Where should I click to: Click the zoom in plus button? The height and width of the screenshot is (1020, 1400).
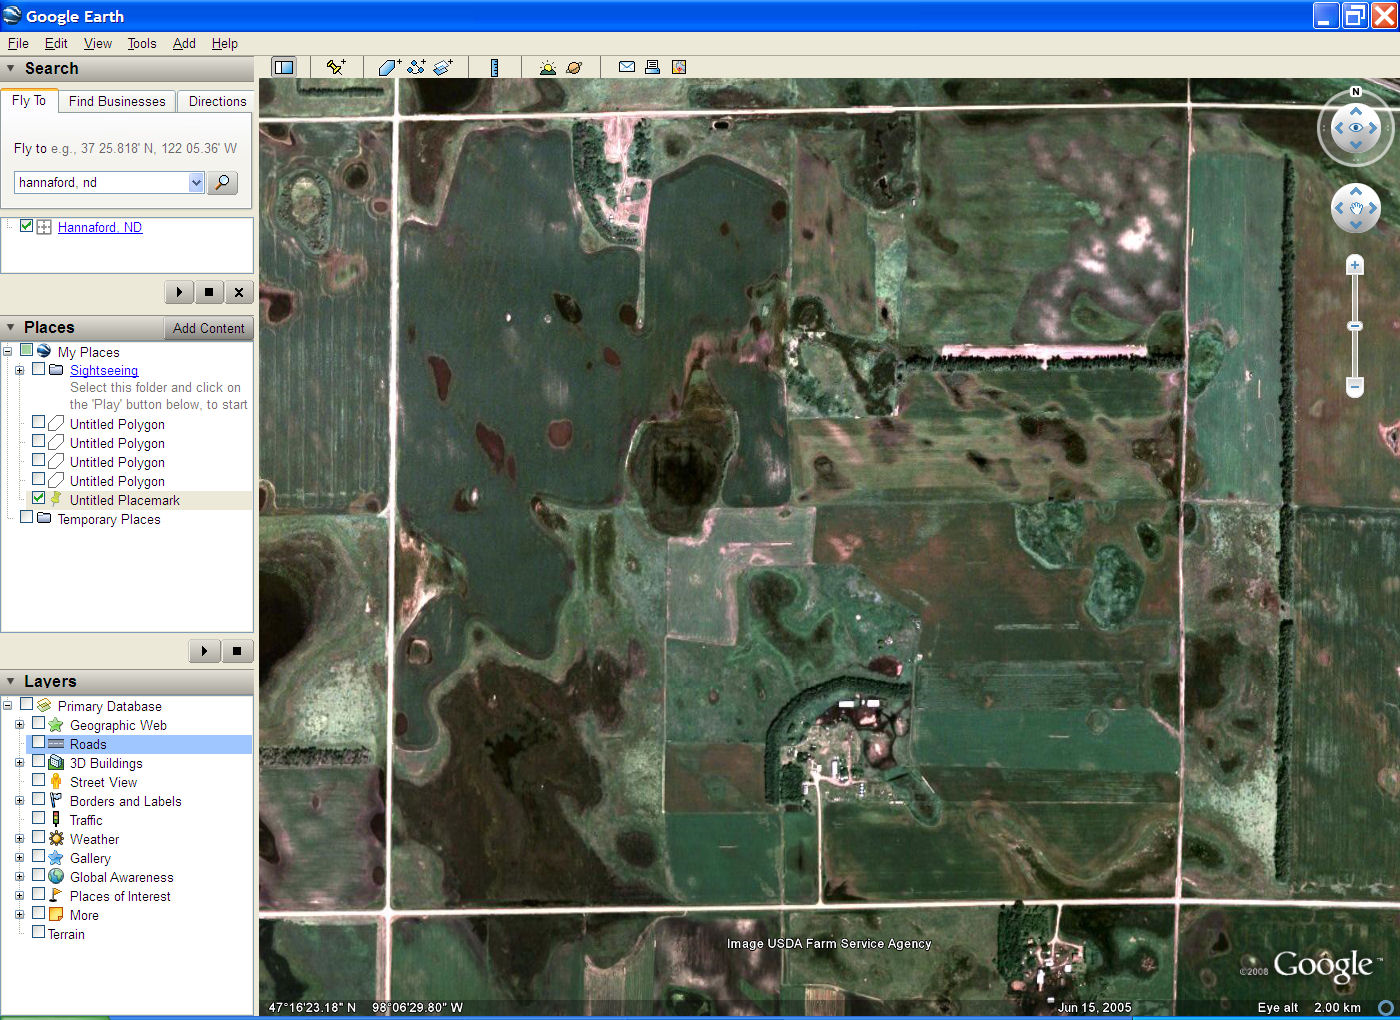1355,265
